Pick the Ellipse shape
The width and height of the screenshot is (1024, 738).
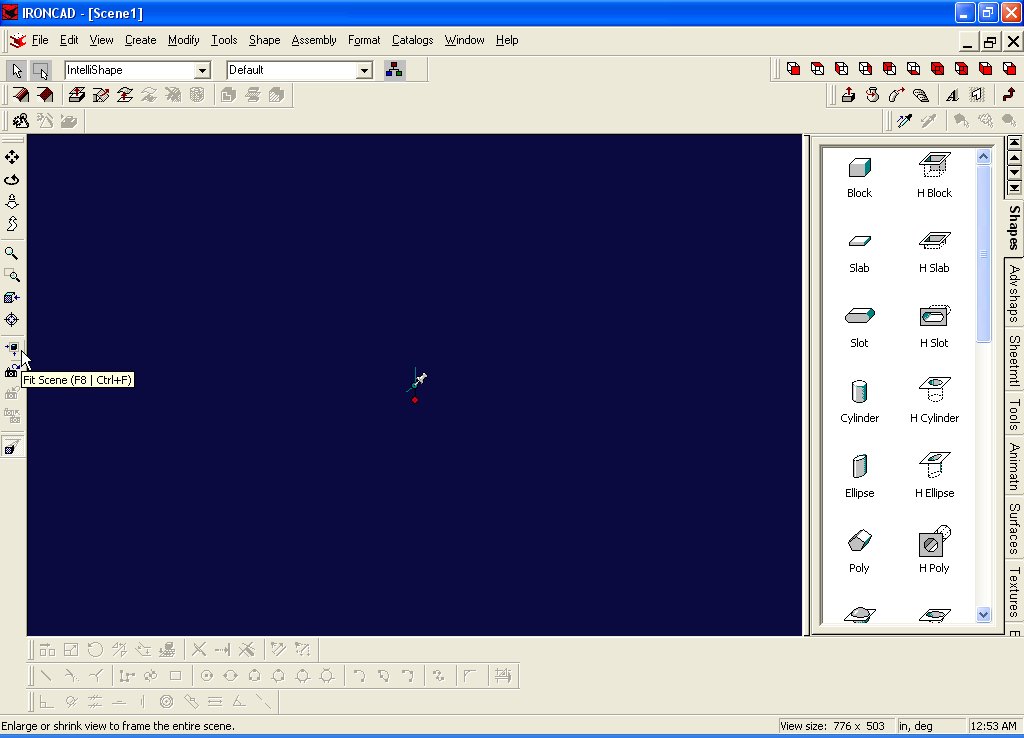(859, 477)
